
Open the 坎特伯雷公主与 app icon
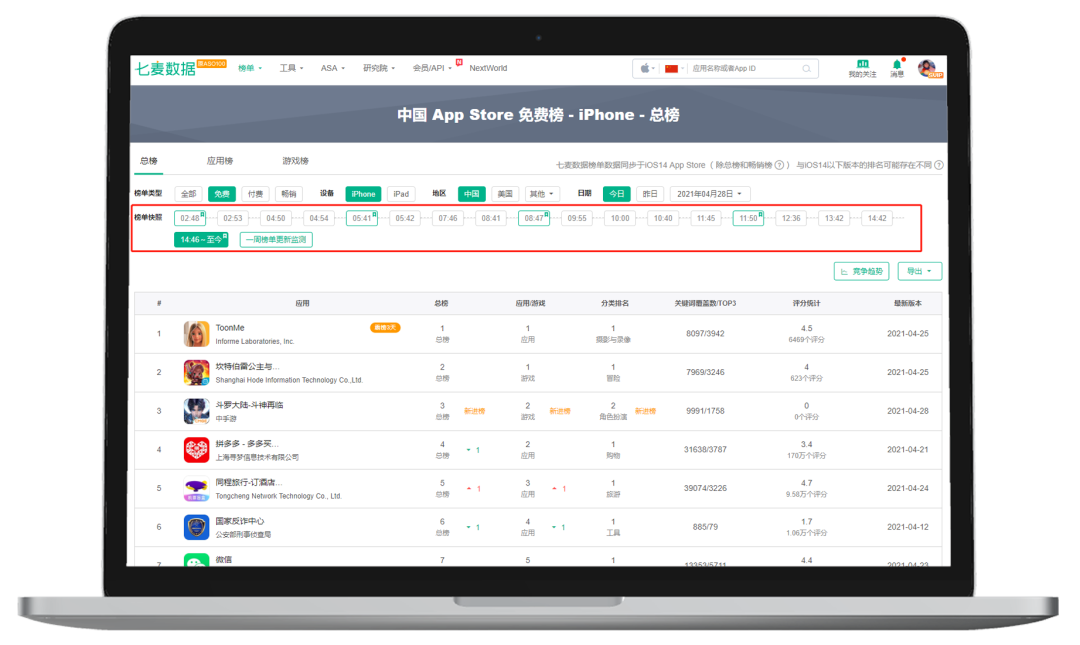[x=196, y=373]
